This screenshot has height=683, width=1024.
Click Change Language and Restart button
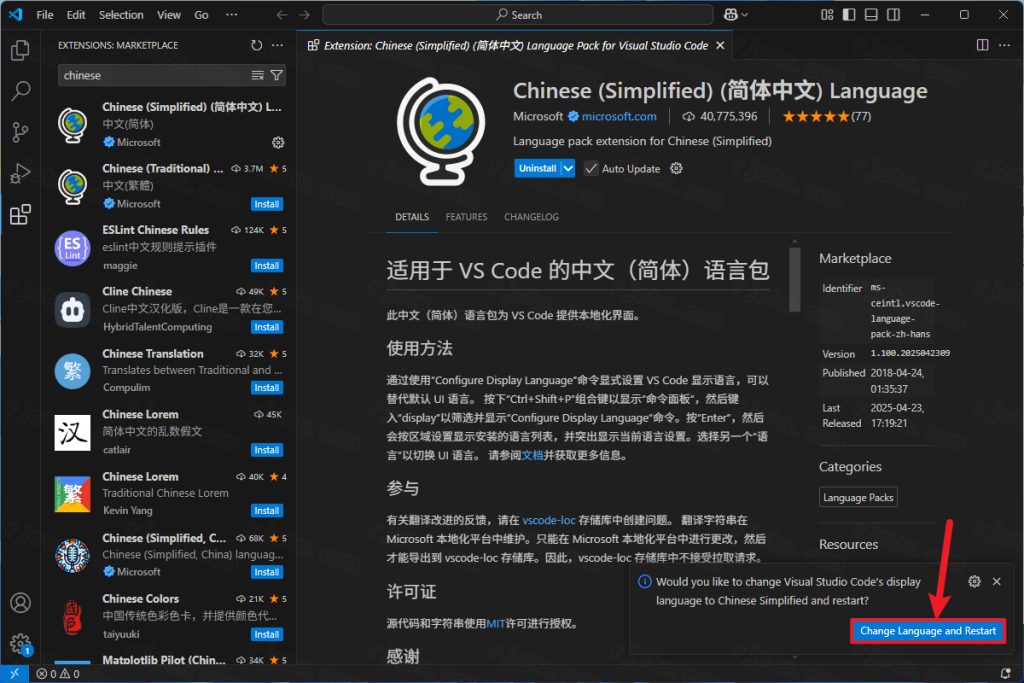click(927, 631)
